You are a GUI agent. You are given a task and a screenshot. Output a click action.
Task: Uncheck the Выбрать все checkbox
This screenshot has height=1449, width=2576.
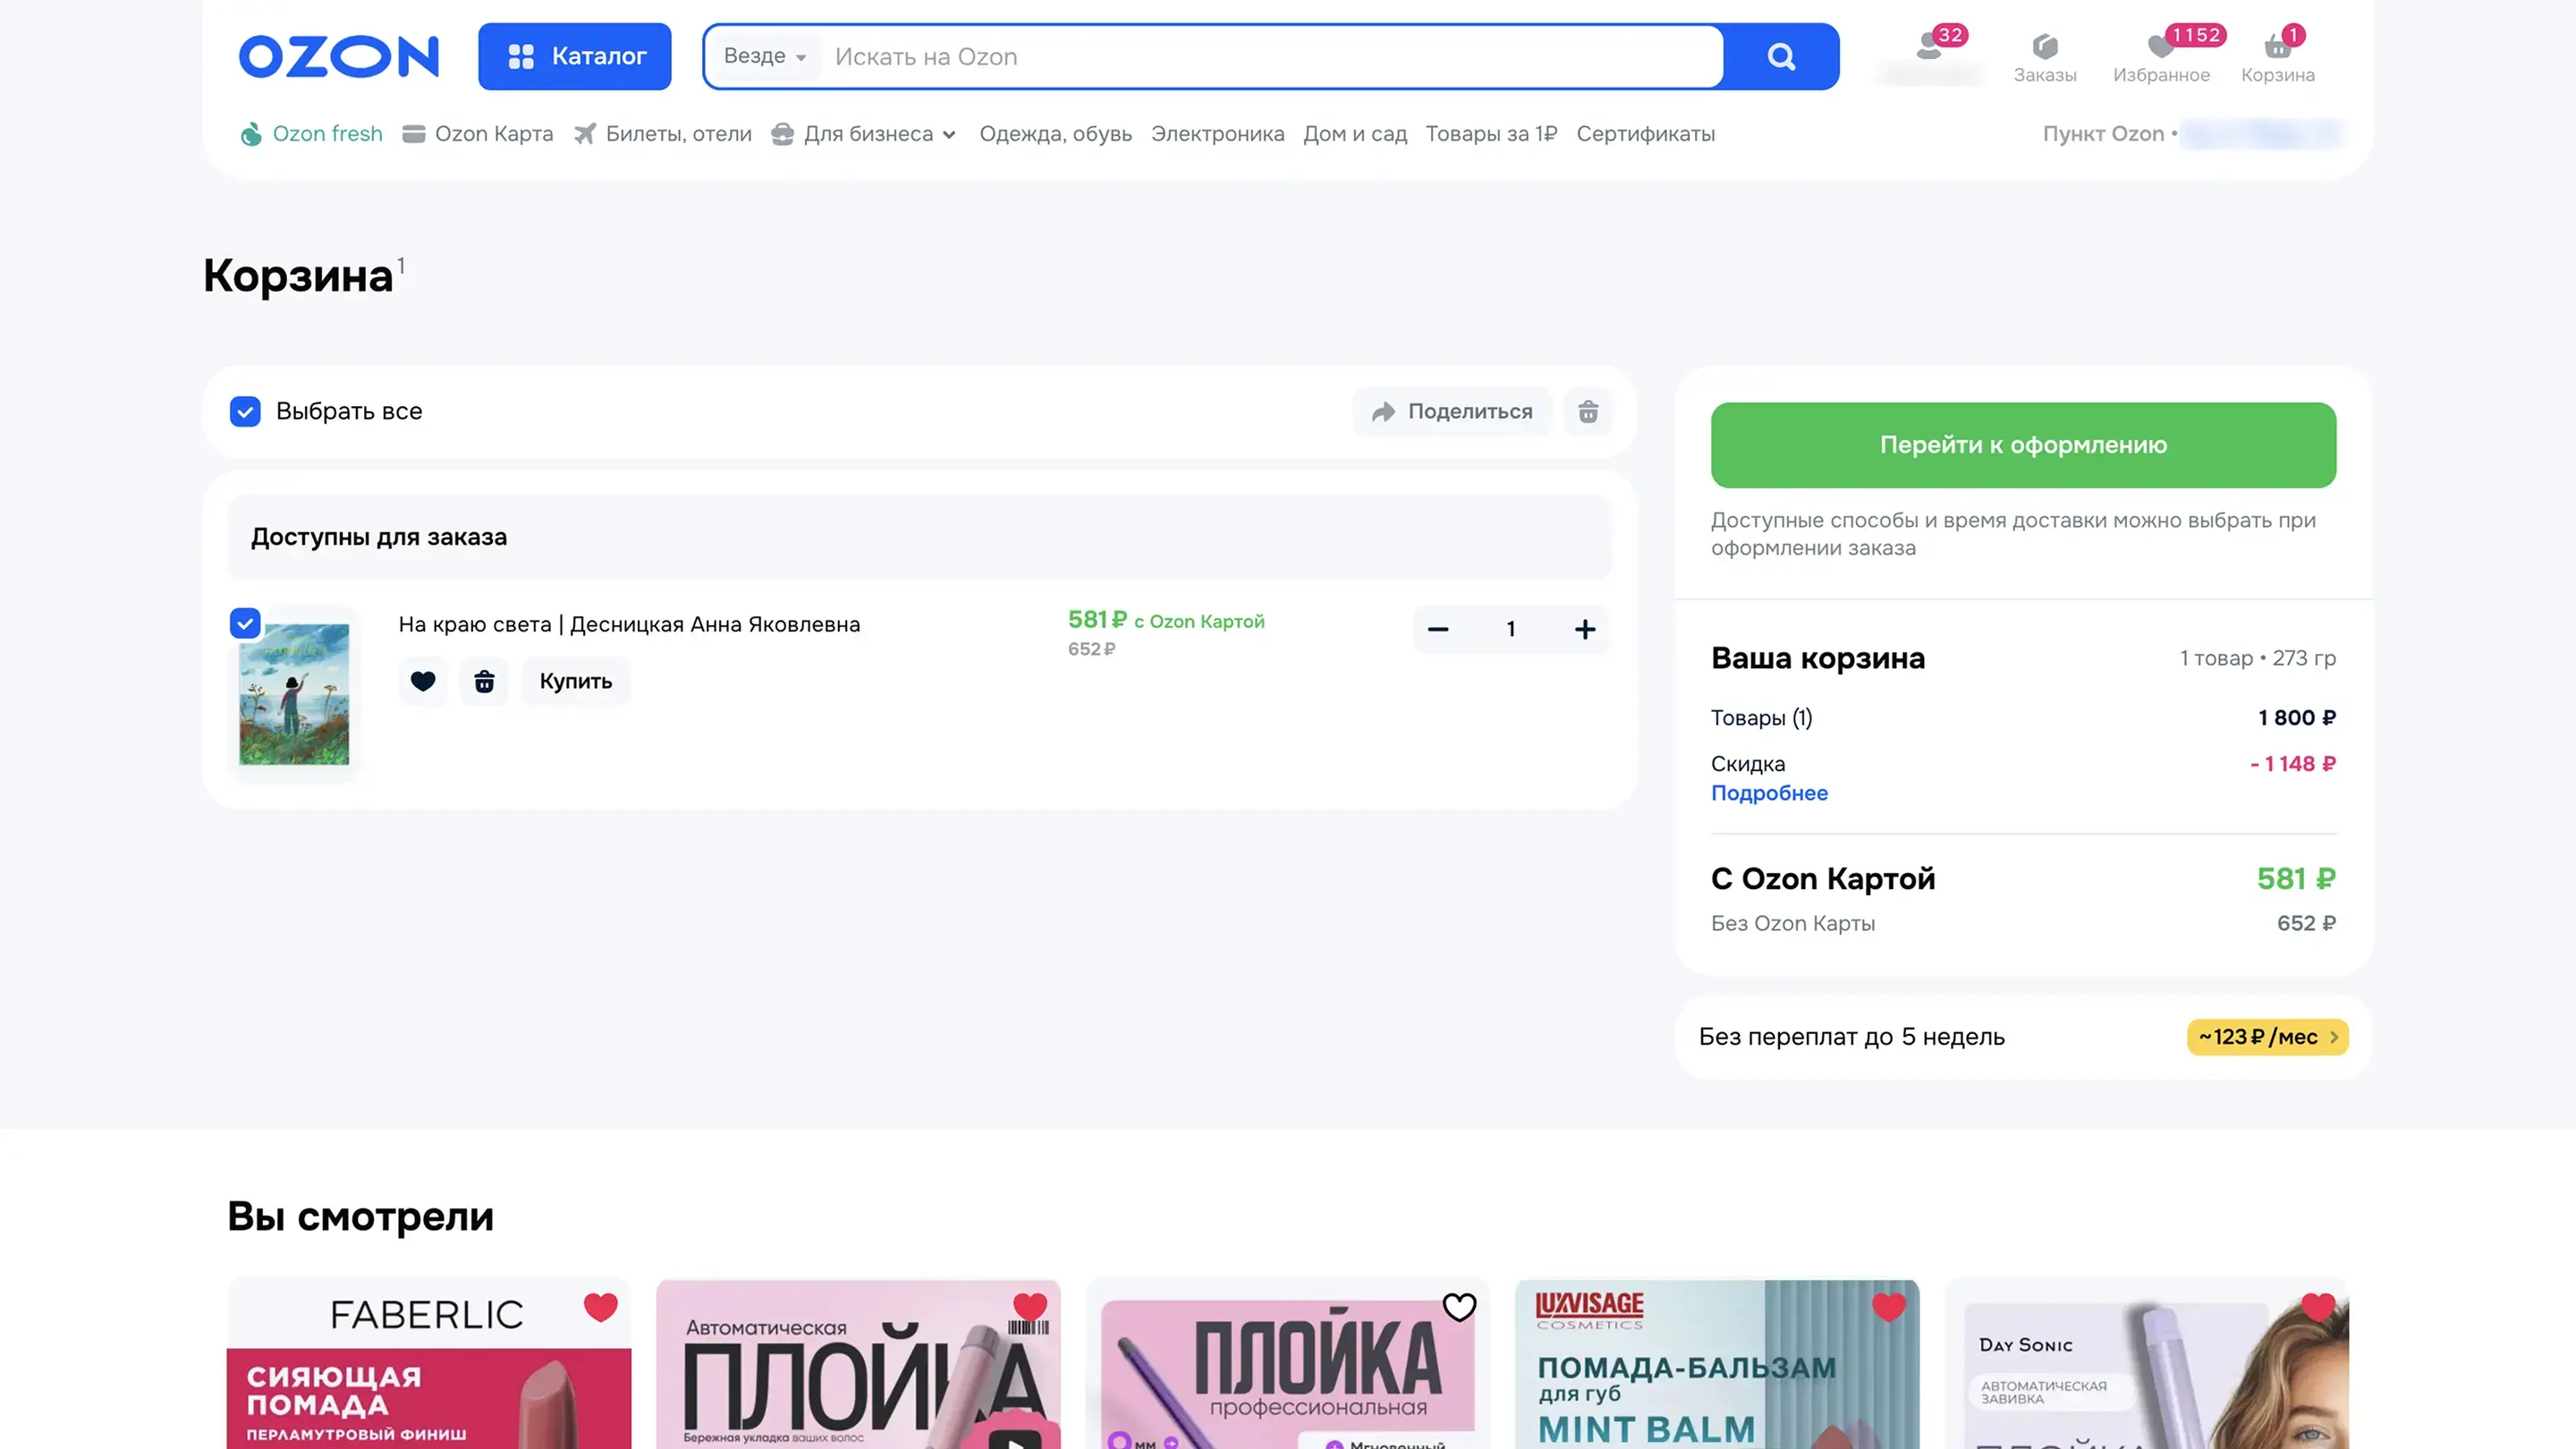pyautogui.click(x=245, y=412)
